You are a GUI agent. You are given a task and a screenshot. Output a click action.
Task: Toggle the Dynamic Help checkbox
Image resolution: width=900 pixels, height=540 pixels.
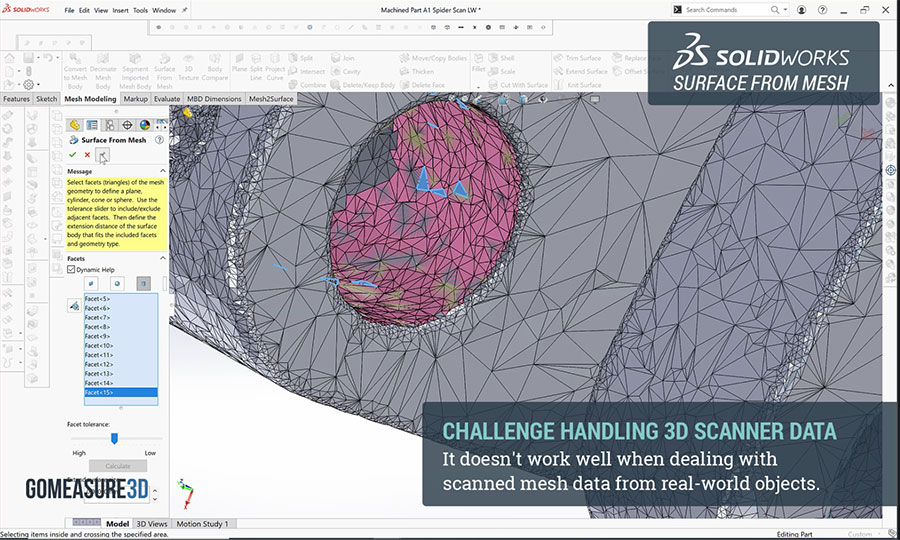(72, 269)
